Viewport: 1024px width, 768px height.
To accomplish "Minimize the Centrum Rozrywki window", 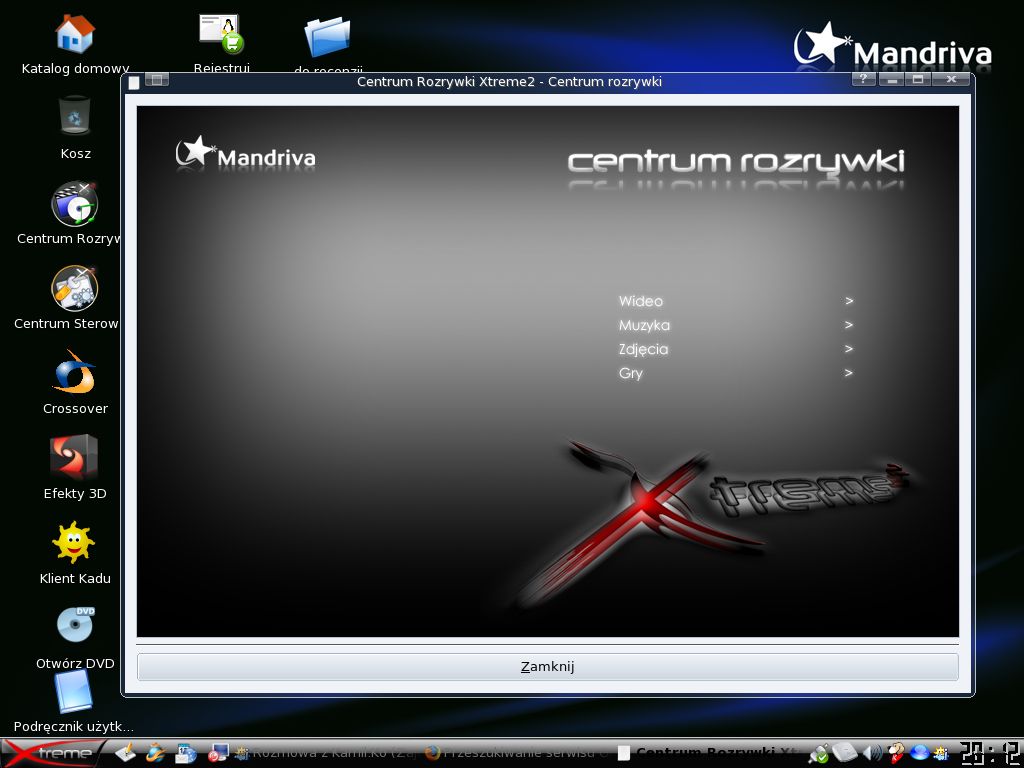I will (x=891, y=80).
